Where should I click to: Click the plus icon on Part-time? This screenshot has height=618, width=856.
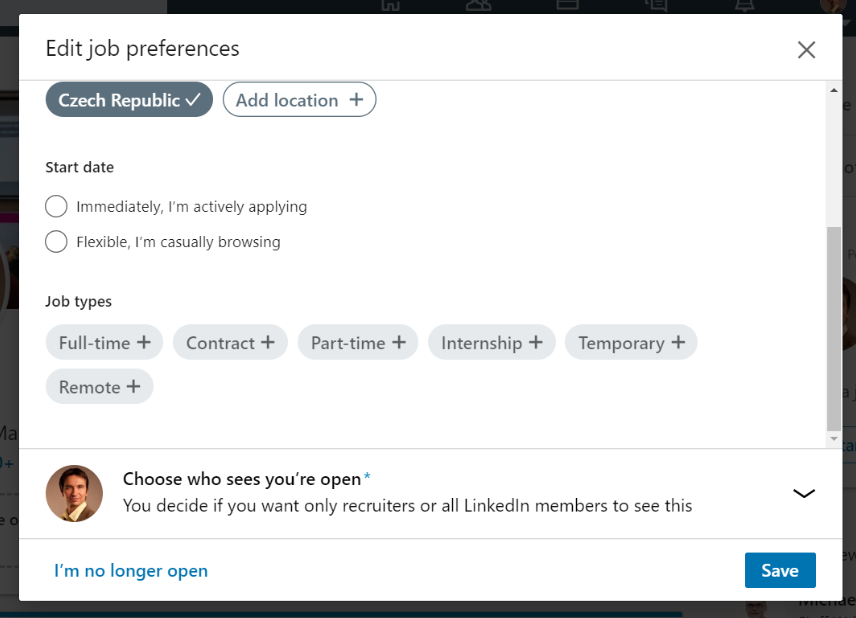399,342
